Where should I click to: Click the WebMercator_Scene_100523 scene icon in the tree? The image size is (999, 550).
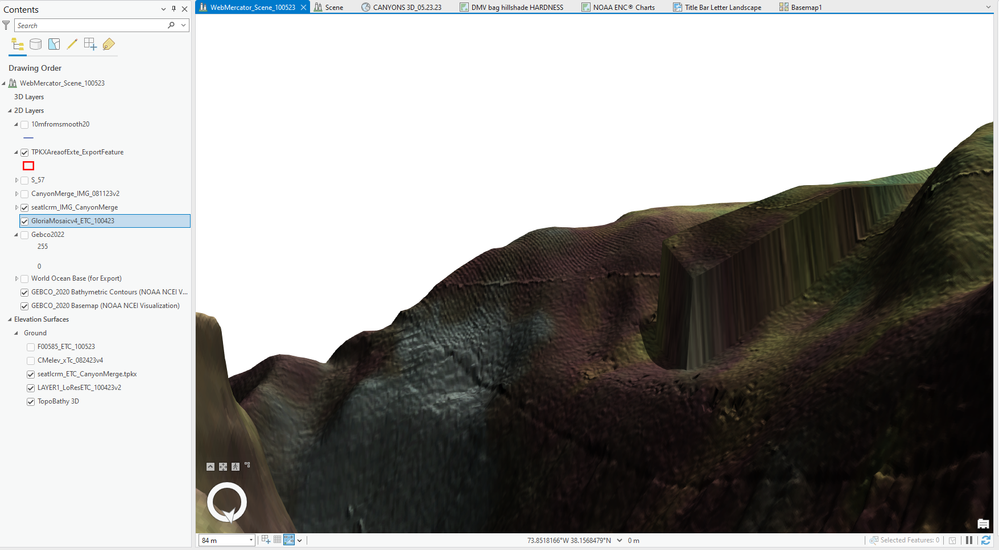(x=13, y=83)
